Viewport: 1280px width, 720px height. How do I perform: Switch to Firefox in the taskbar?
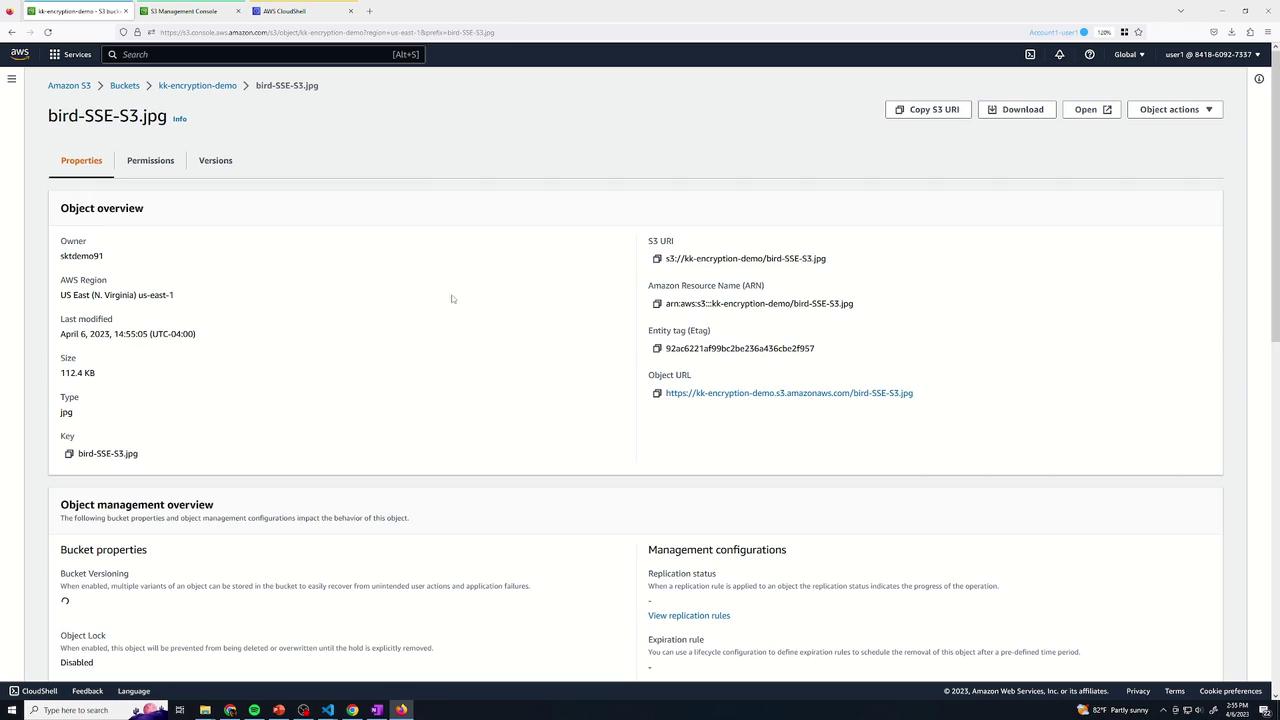(x=401, y=710)
